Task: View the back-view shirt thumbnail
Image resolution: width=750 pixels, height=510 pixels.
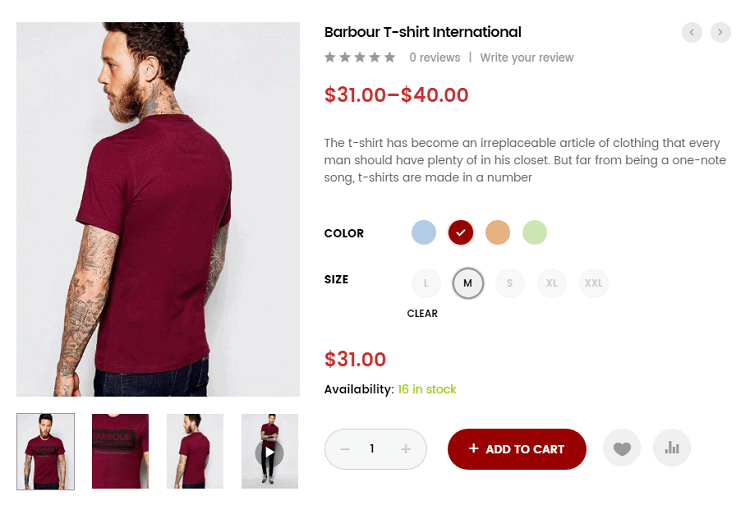Action: pyautogui.click(x=195, y=452)
